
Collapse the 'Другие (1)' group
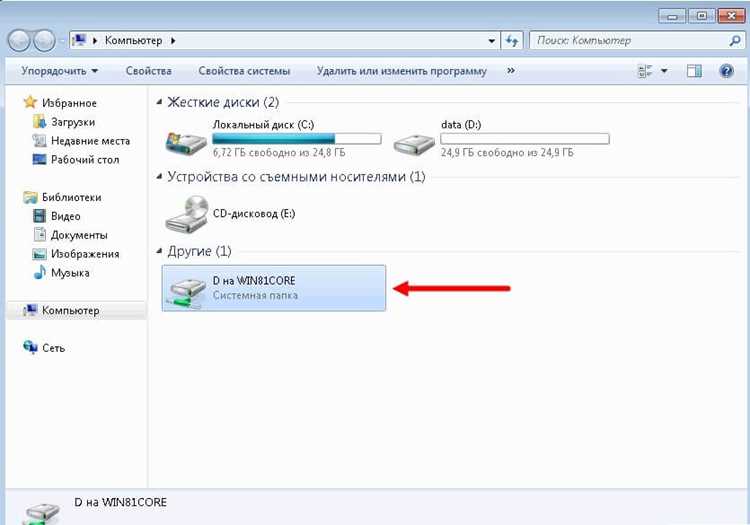(159, 251)
